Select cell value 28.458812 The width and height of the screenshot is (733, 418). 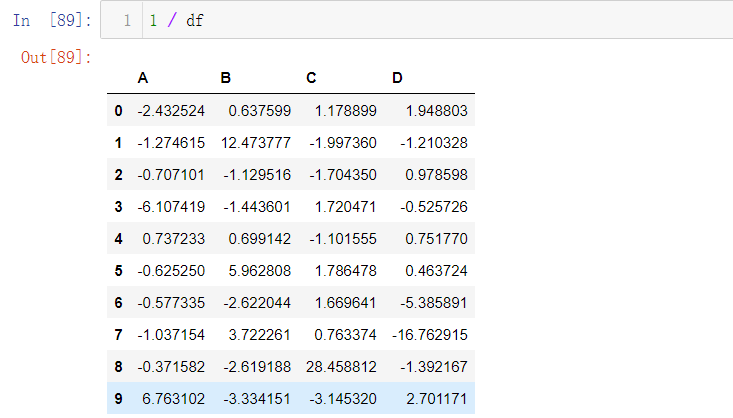point(341,367)
